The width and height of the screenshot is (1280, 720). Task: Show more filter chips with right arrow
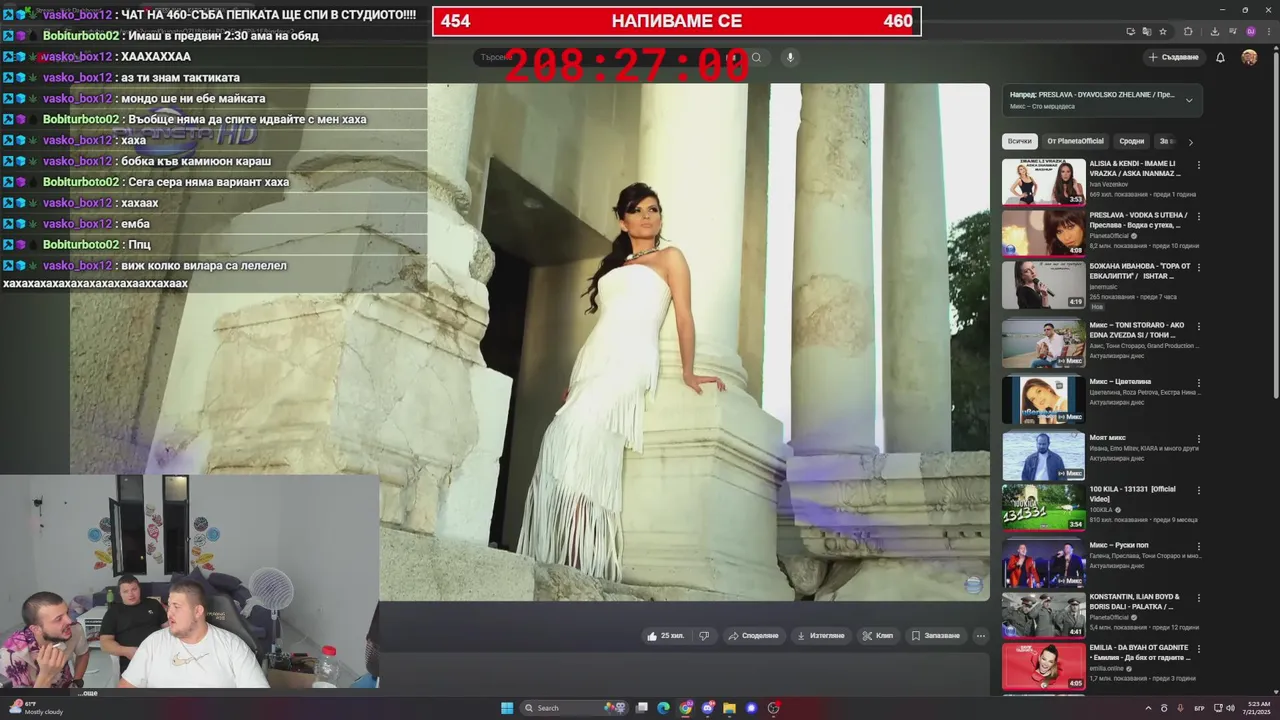click(1190, 142)
